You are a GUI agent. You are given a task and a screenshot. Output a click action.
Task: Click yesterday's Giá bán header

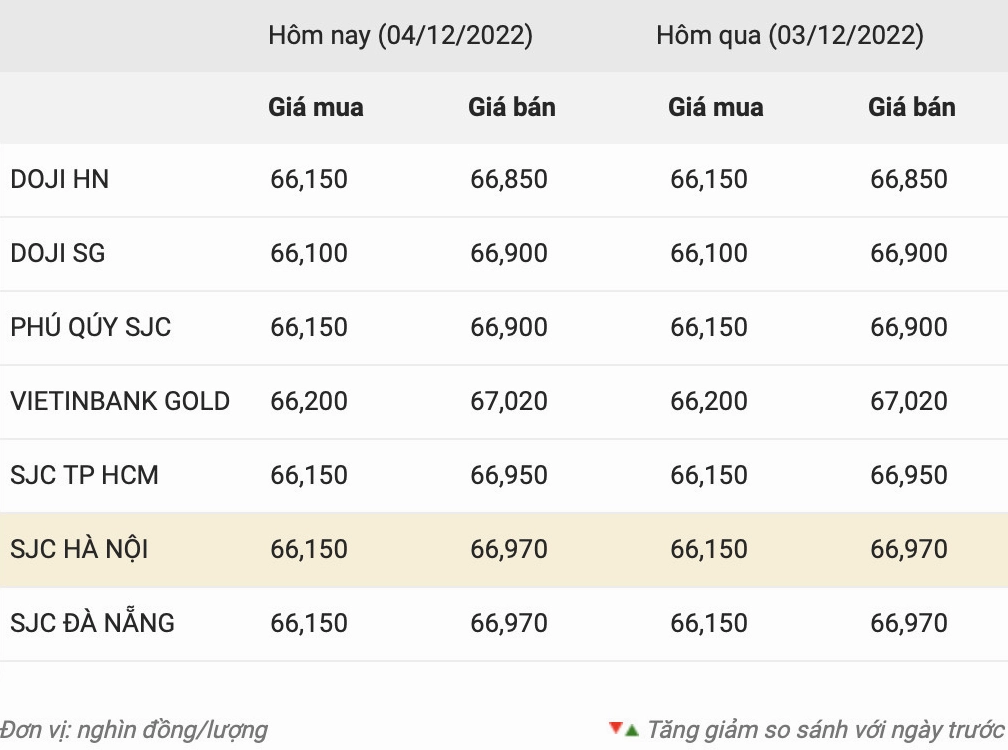point(912,107)
